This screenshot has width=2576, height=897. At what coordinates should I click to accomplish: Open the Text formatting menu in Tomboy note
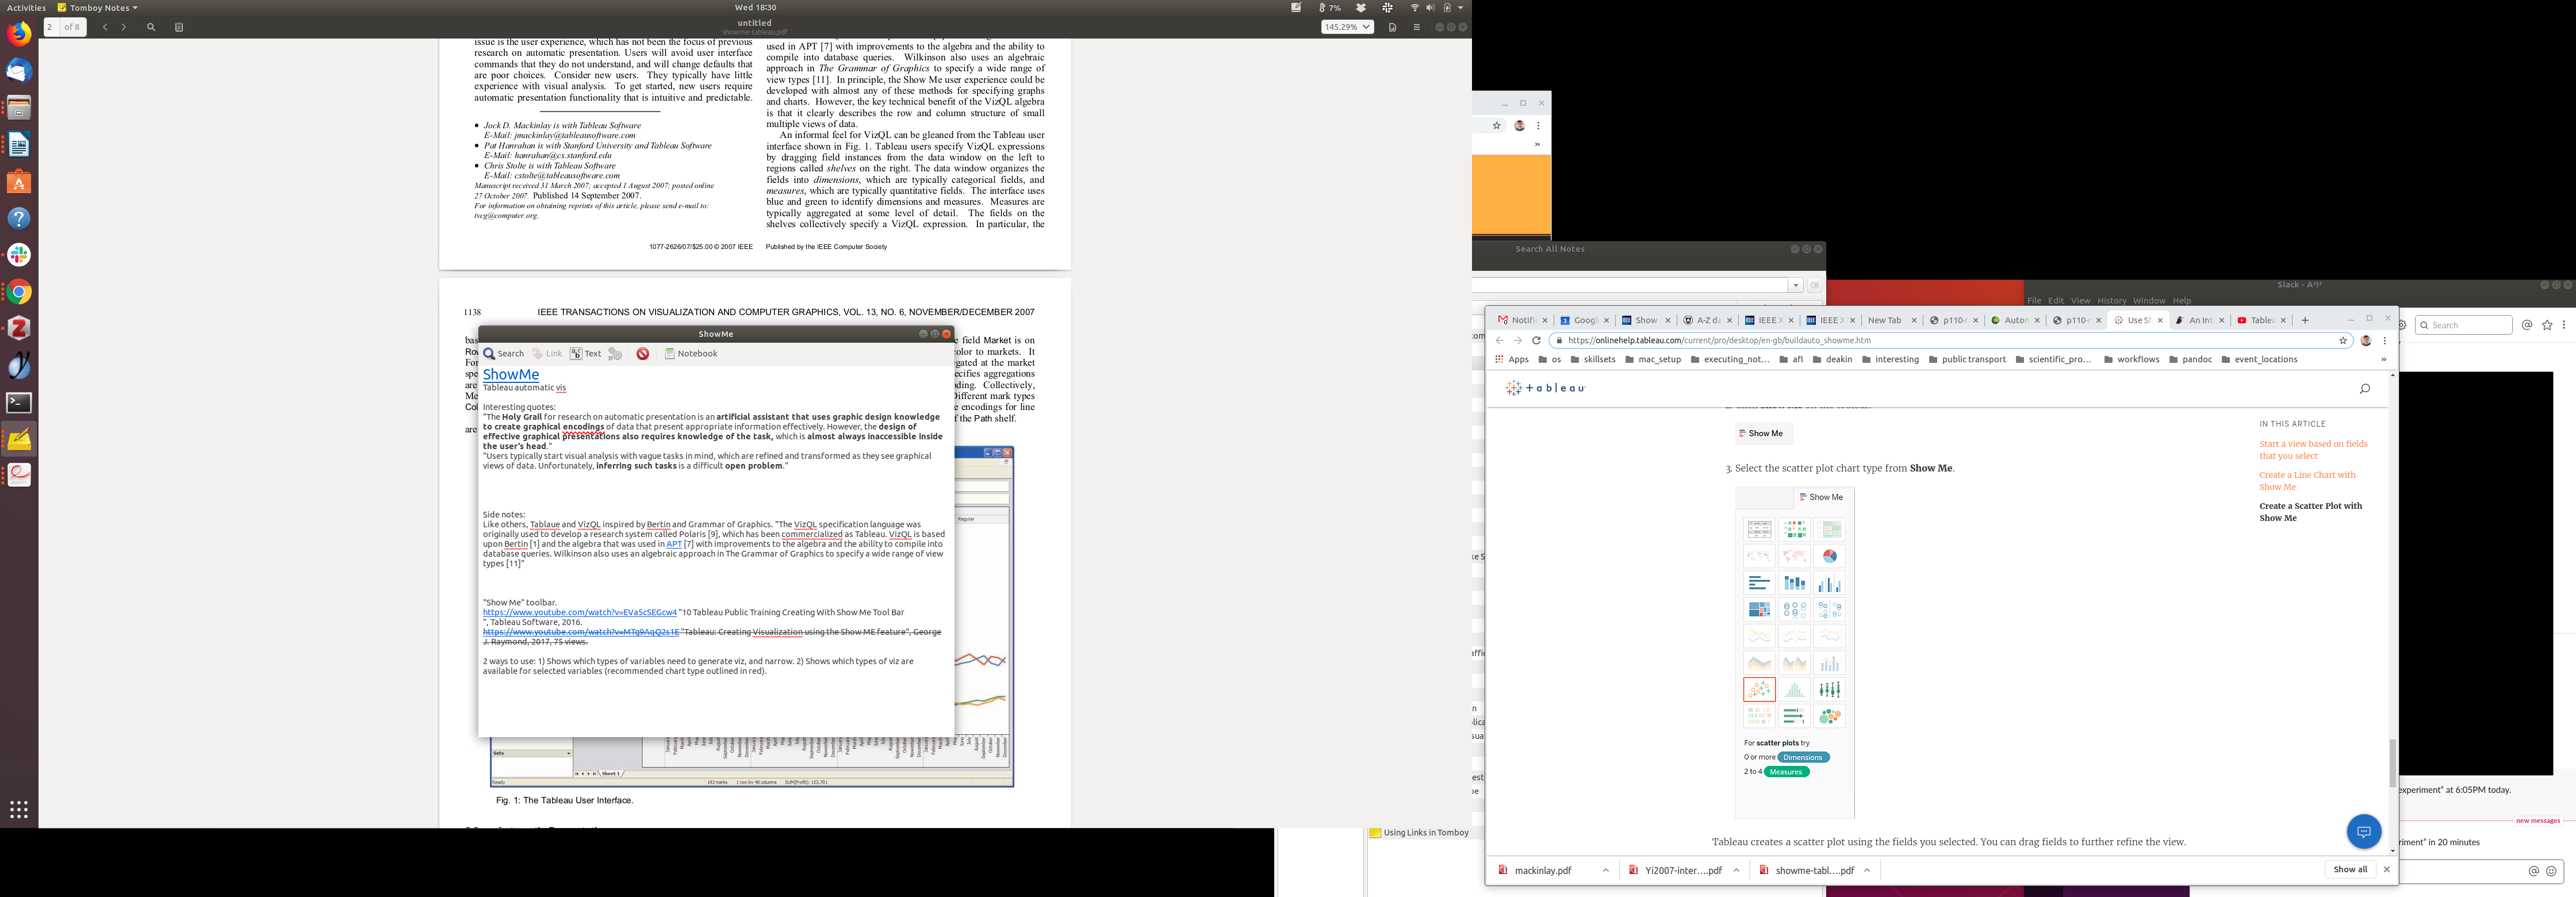pos(586,354)
